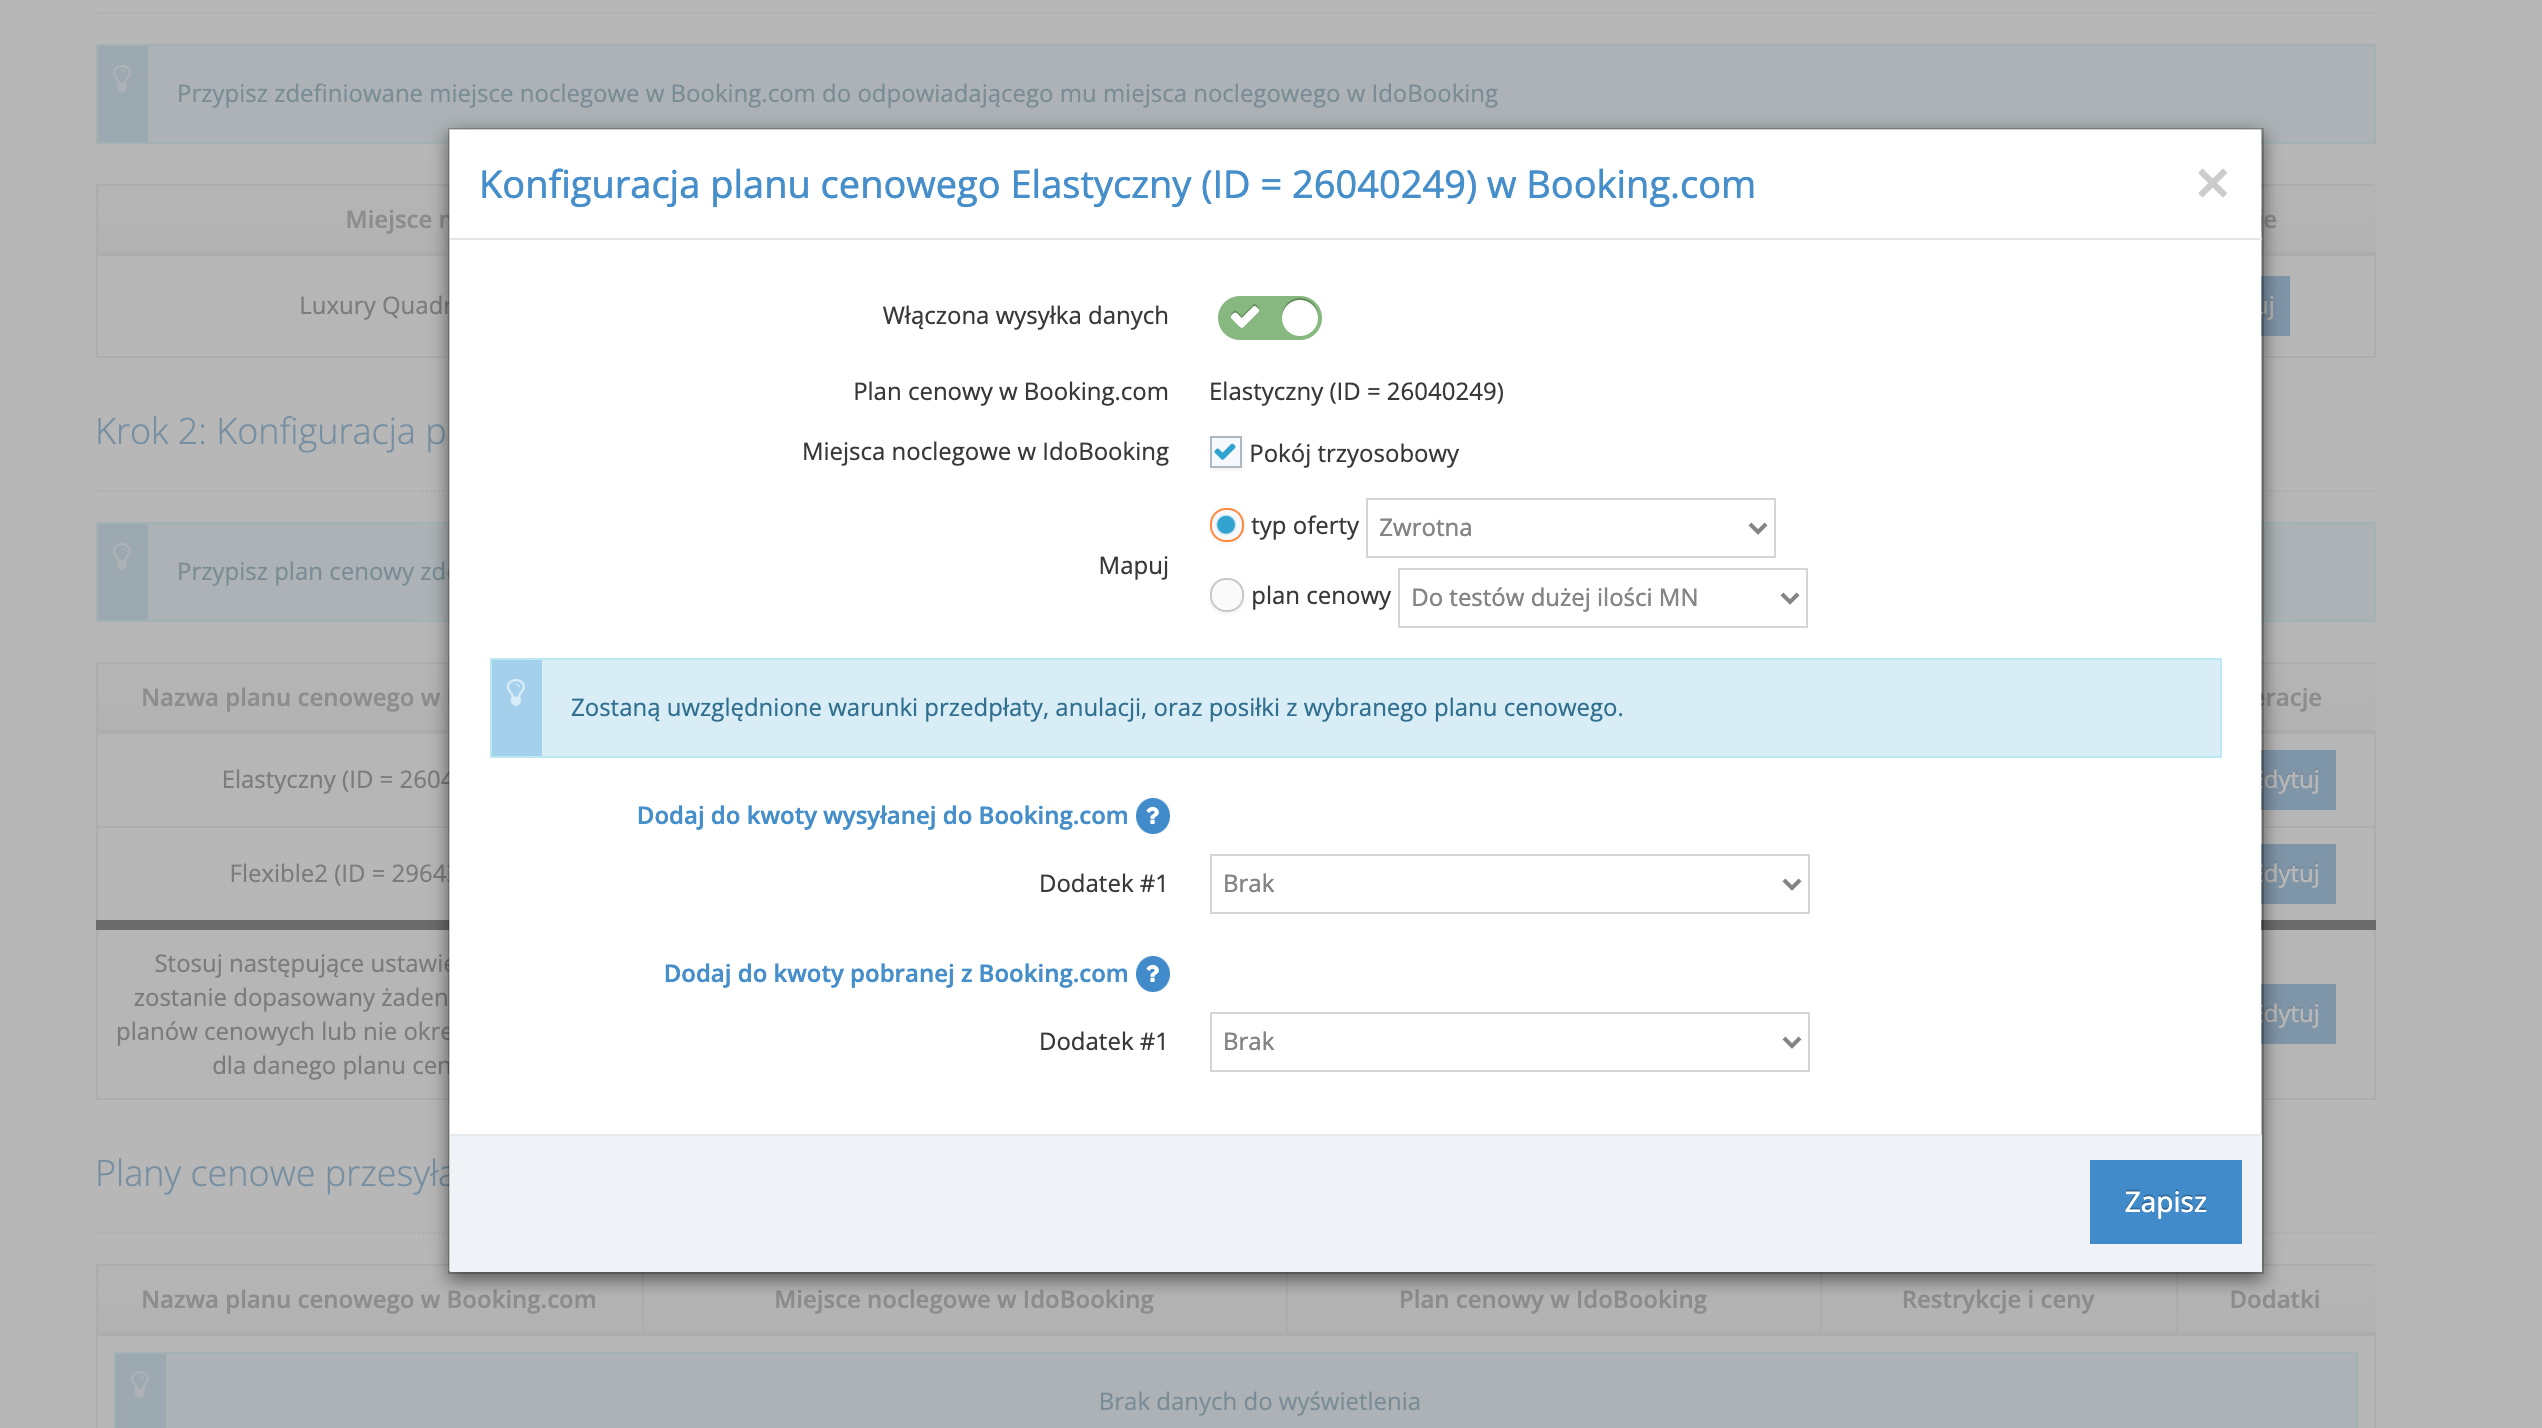This screenshot has height=1428, width=2542.
Task: Close the Konfiguracja planu cenowego dialog
Action: click(2212, 183)
